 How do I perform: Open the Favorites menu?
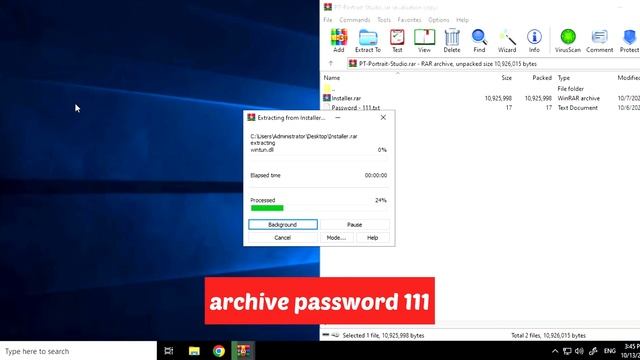point(409,20)
